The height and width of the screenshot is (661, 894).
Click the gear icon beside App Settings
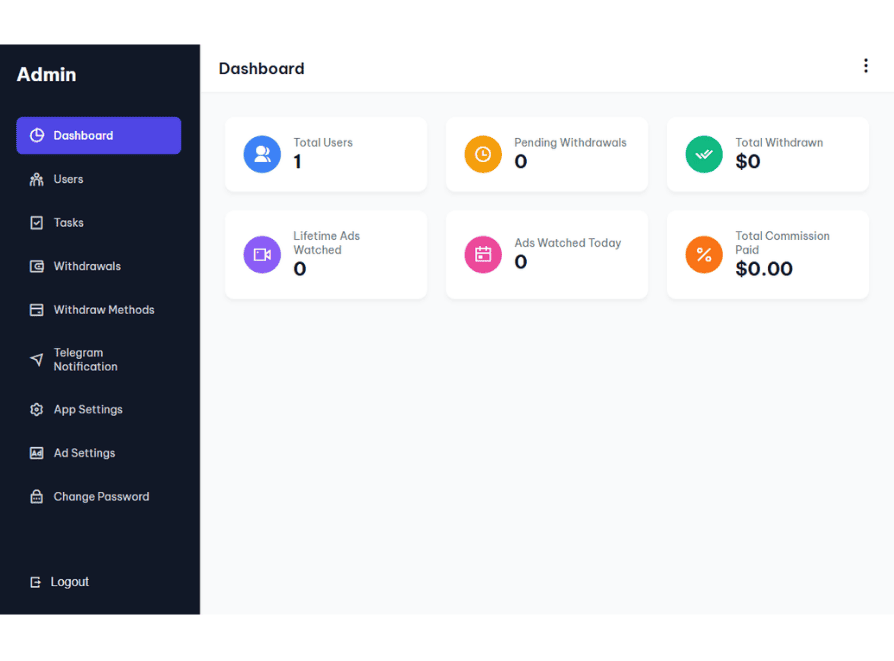(x=37, y=410)
